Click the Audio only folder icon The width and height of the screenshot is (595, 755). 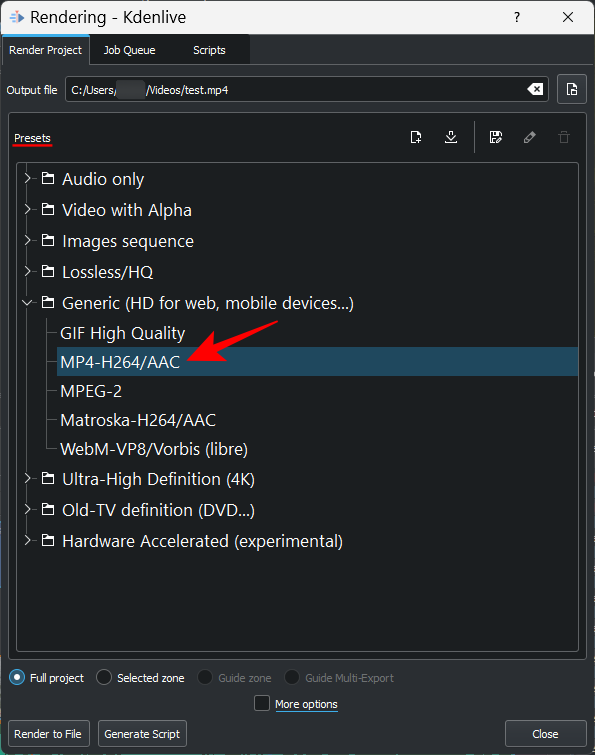coord(48,179)
